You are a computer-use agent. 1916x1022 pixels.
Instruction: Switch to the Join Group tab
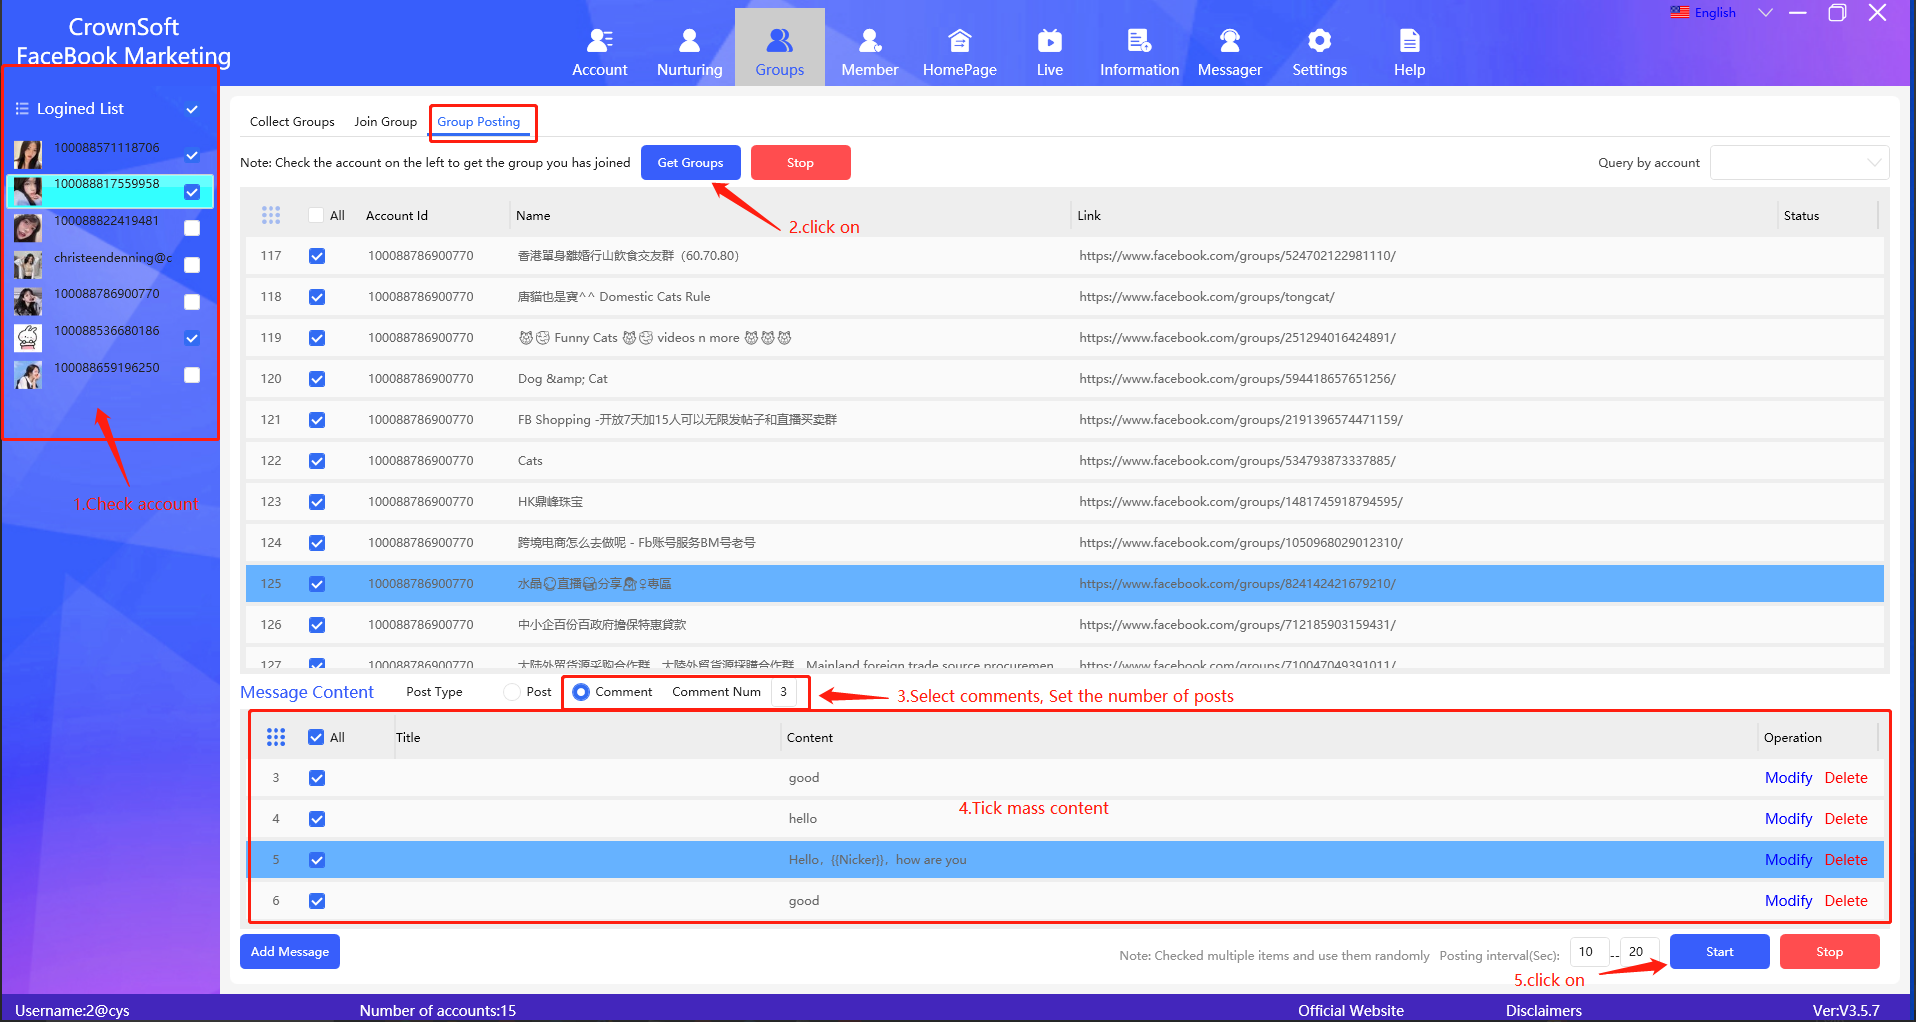(x=385, y=122)
